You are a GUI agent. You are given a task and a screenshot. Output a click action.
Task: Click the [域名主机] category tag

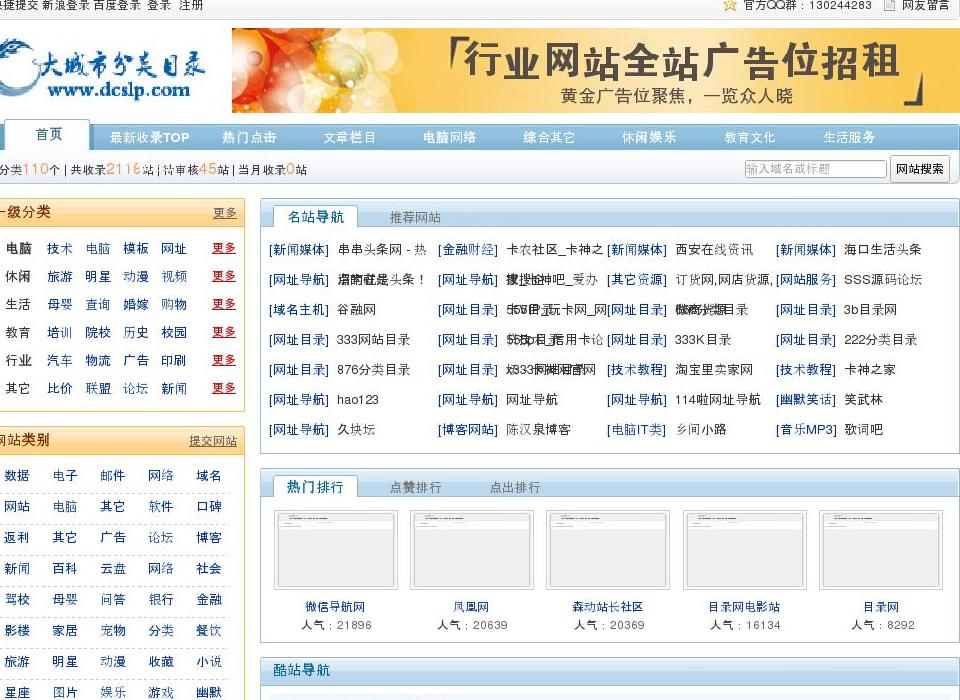pos(299,310)
